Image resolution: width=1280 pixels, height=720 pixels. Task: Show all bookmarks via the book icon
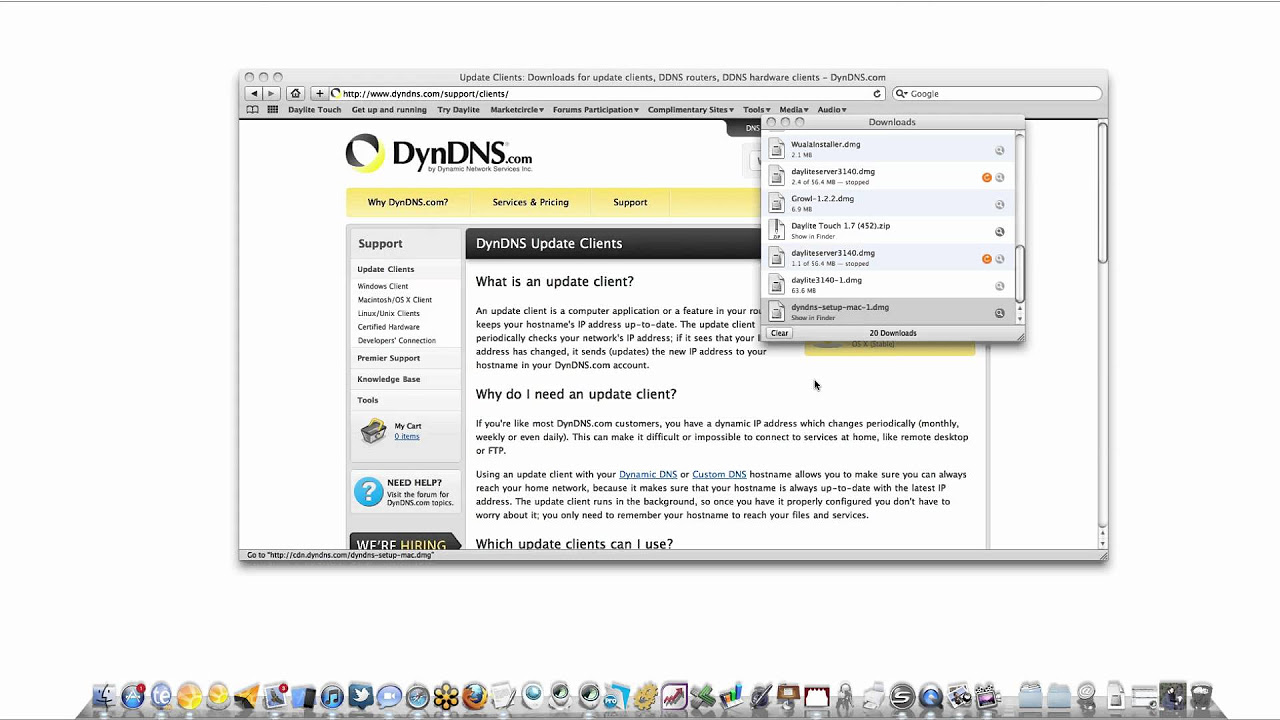(x=253, y=110)
